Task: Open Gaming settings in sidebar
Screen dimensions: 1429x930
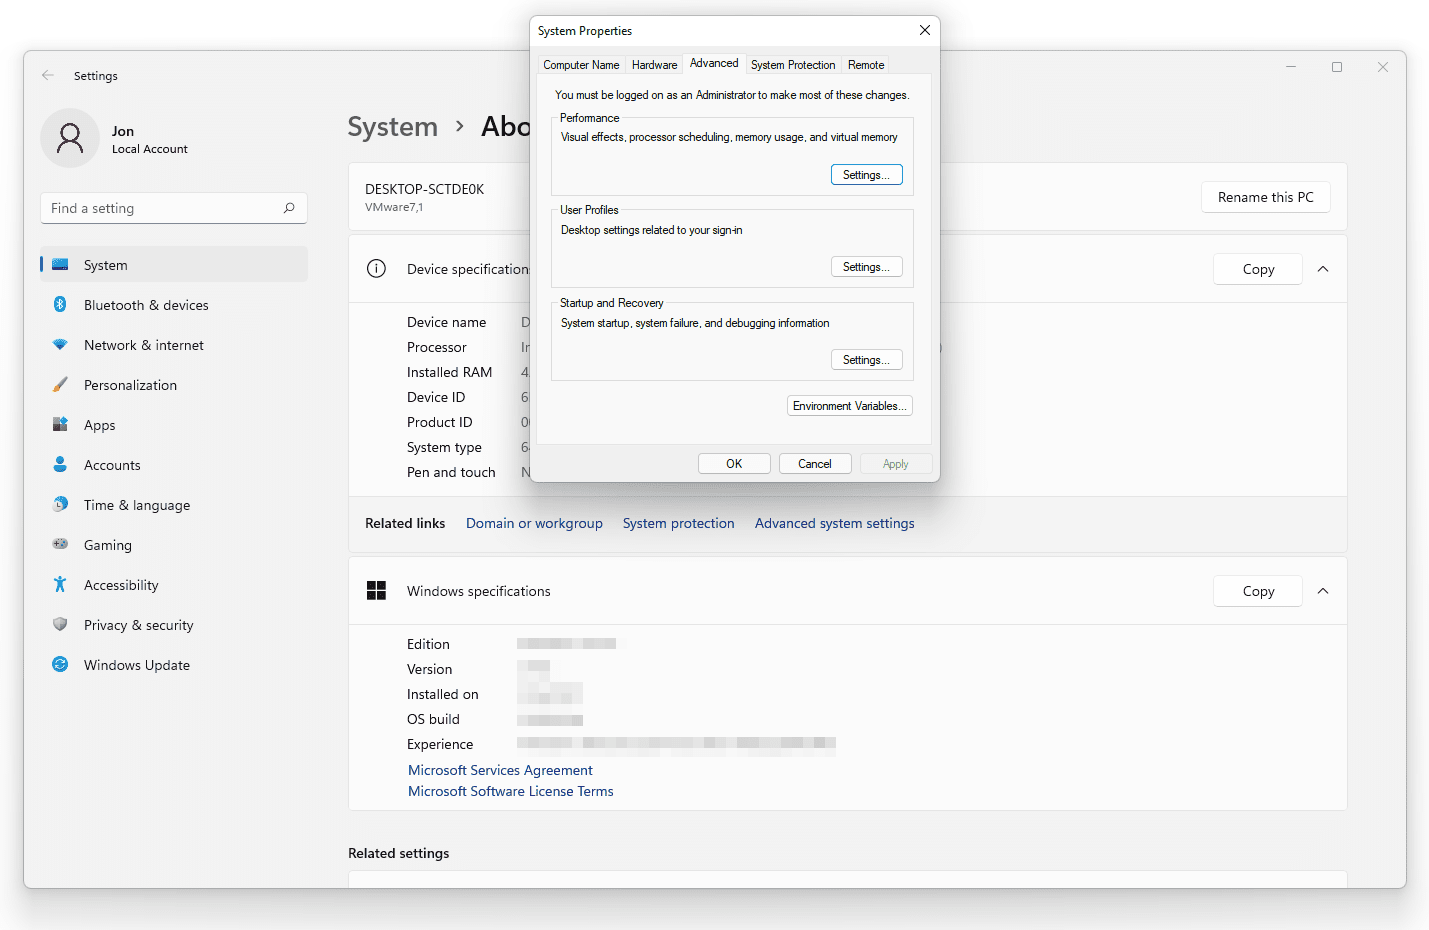Action: tap(174, 545)
